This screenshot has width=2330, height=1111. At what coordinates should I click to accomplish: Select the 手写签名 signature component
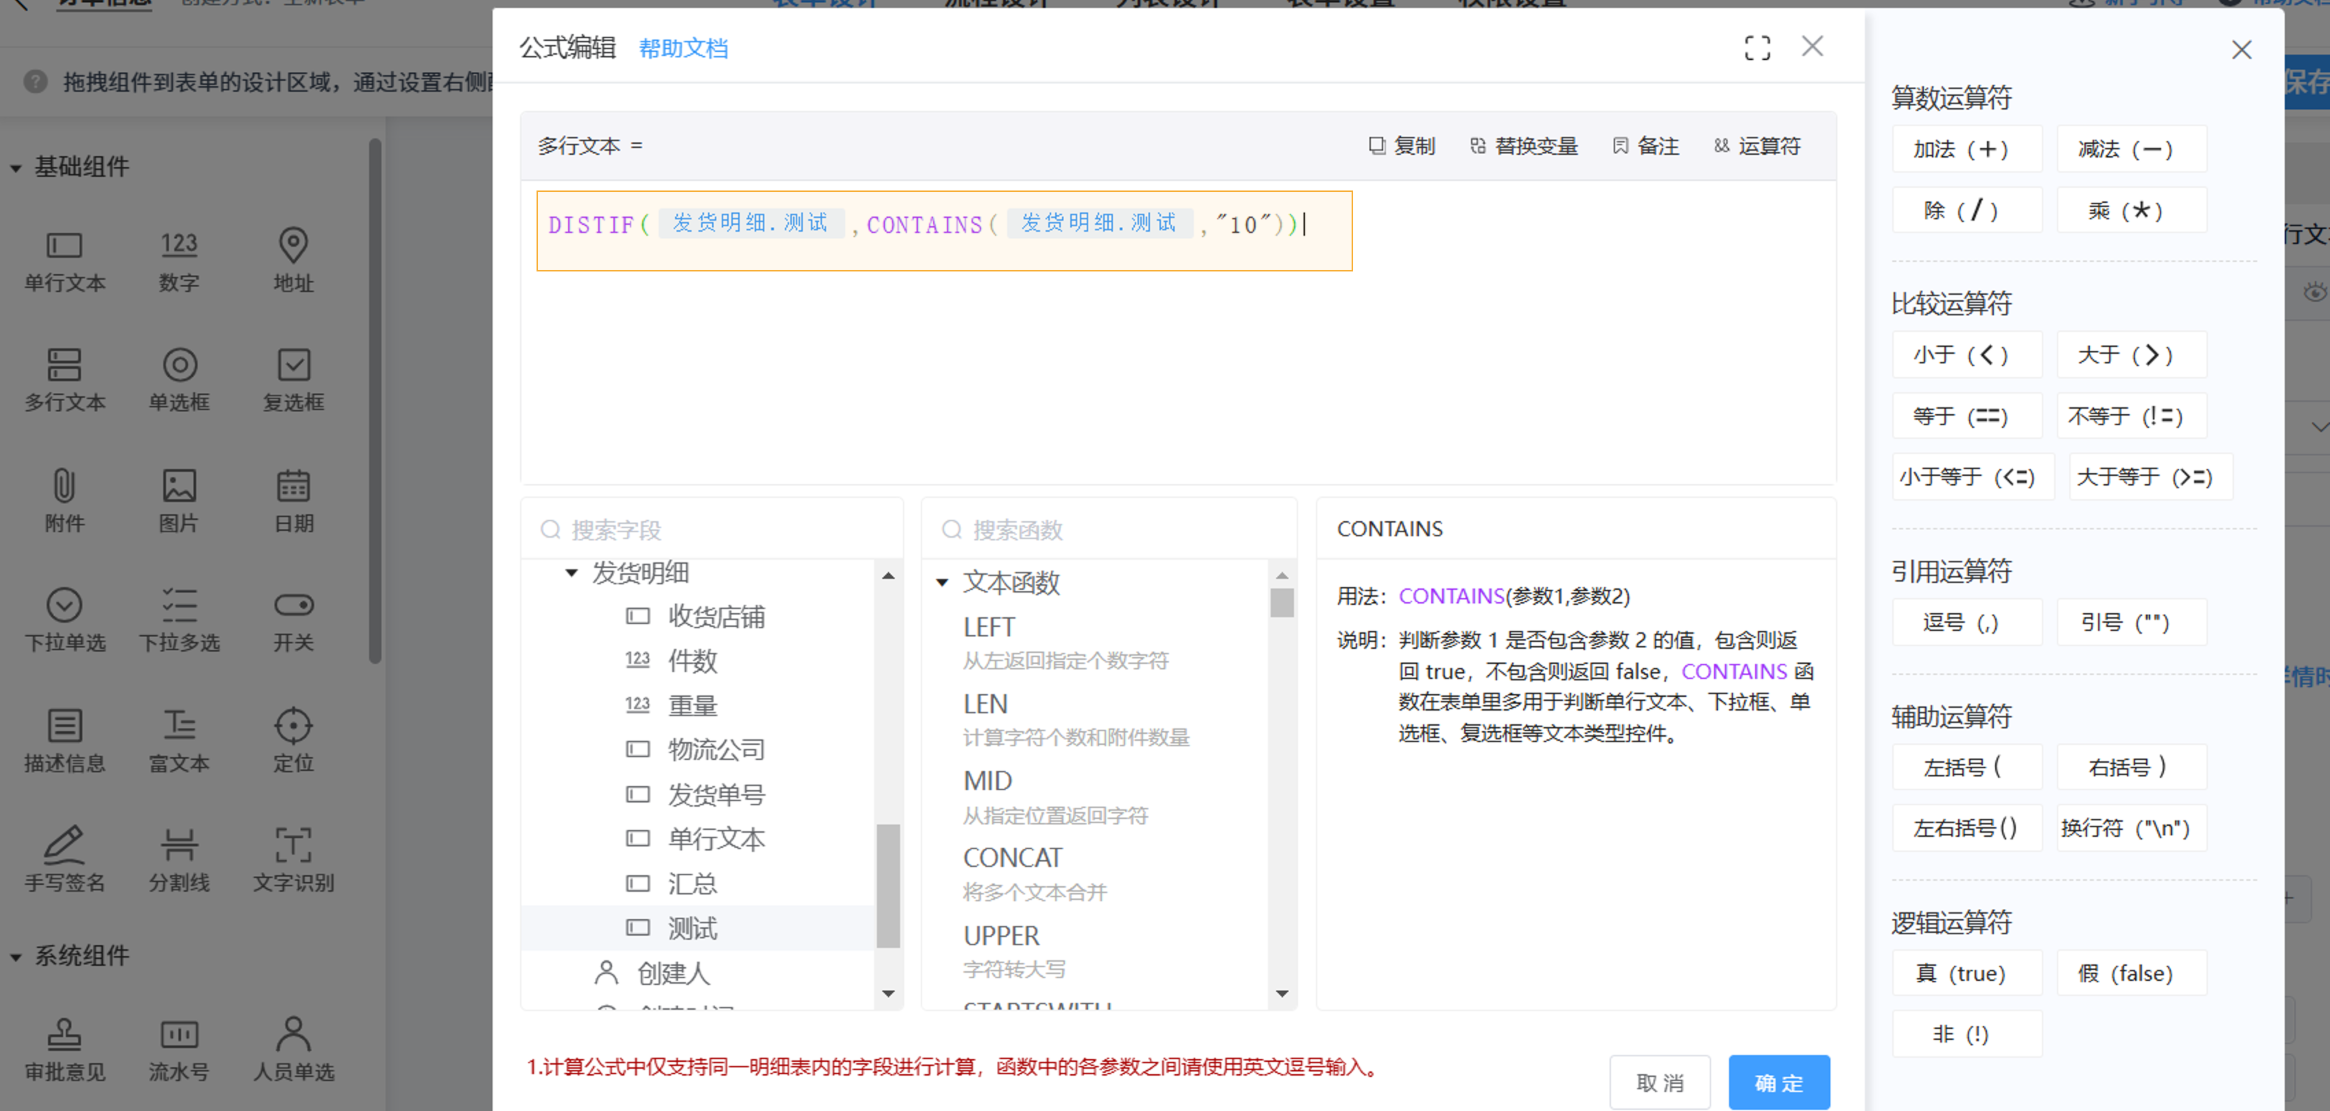(x=64, y=860)
